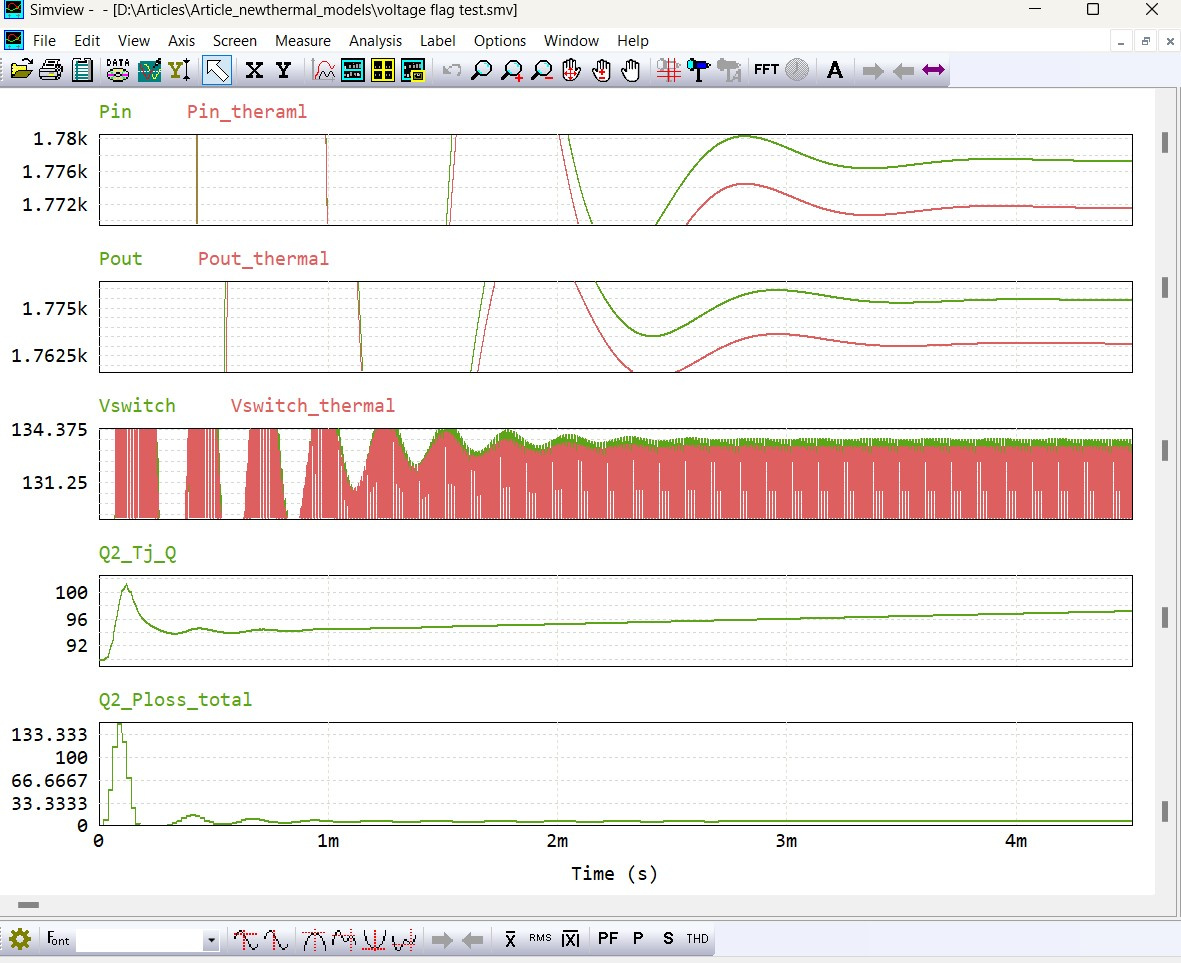The height and width of the screenshot is (963, 1181).
Task: Click the yellow four-pane grid icon
Action: pyautogui.click(x=383, y=70)
